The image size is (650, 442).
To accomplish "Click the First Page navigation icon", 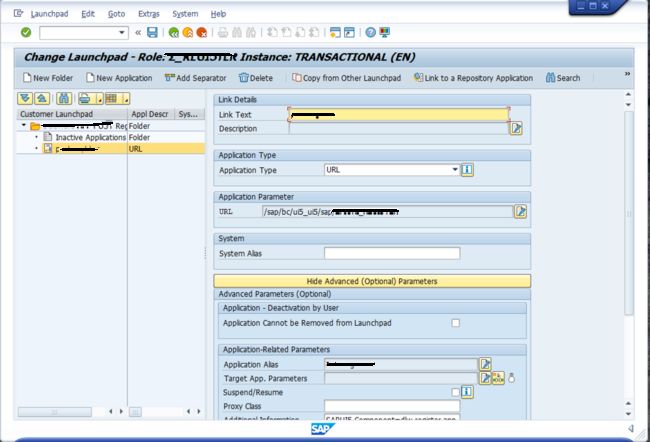I will tap(272, 32).
